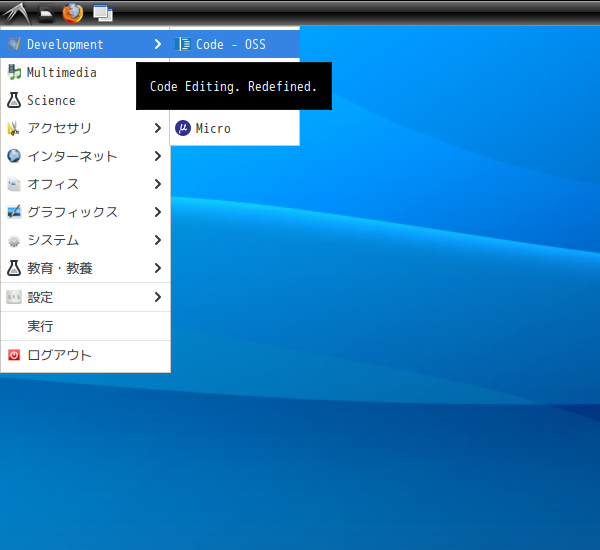Click the グラフィックス drawing icon
Viewport: 600px width, 550px height.
tap(14, 212)
